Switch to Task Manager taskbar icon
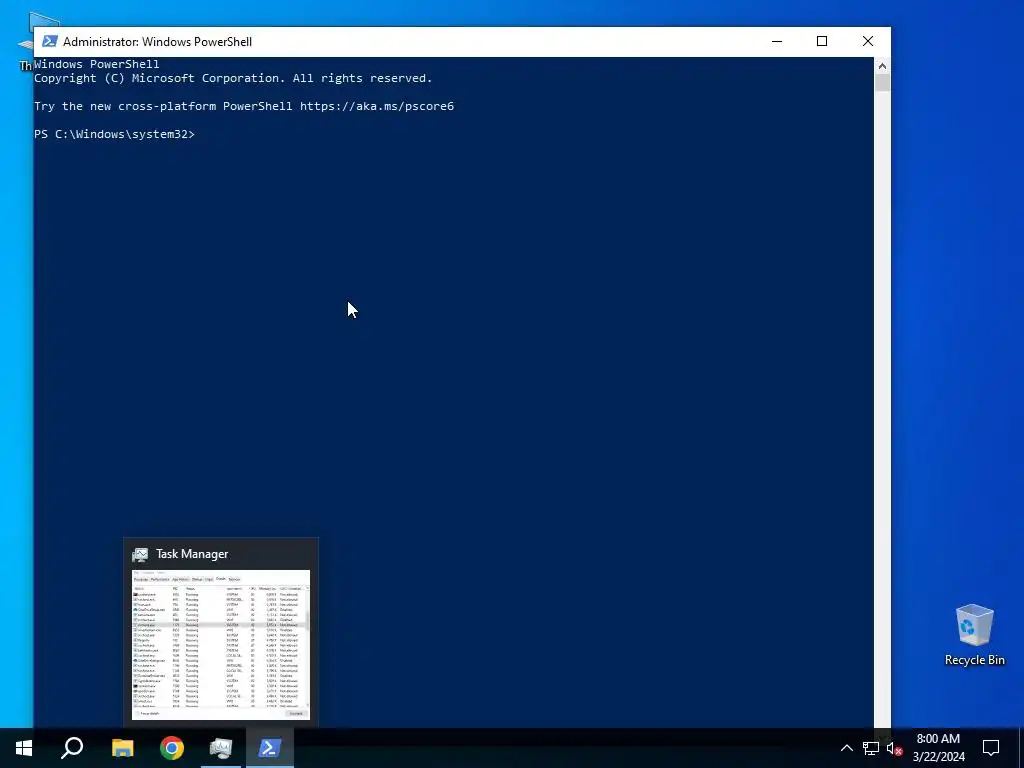Viewport: 1024px width, 768px height. tap(221, 748)
